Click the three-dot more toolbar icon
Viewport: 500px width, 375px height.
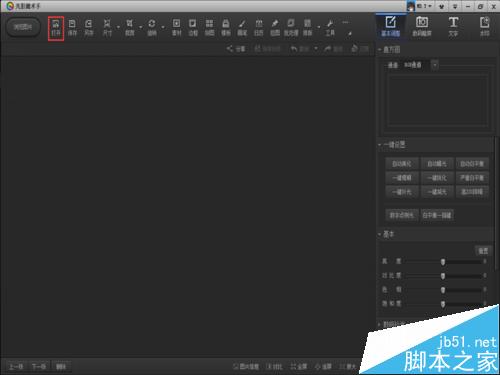(345, 22)
